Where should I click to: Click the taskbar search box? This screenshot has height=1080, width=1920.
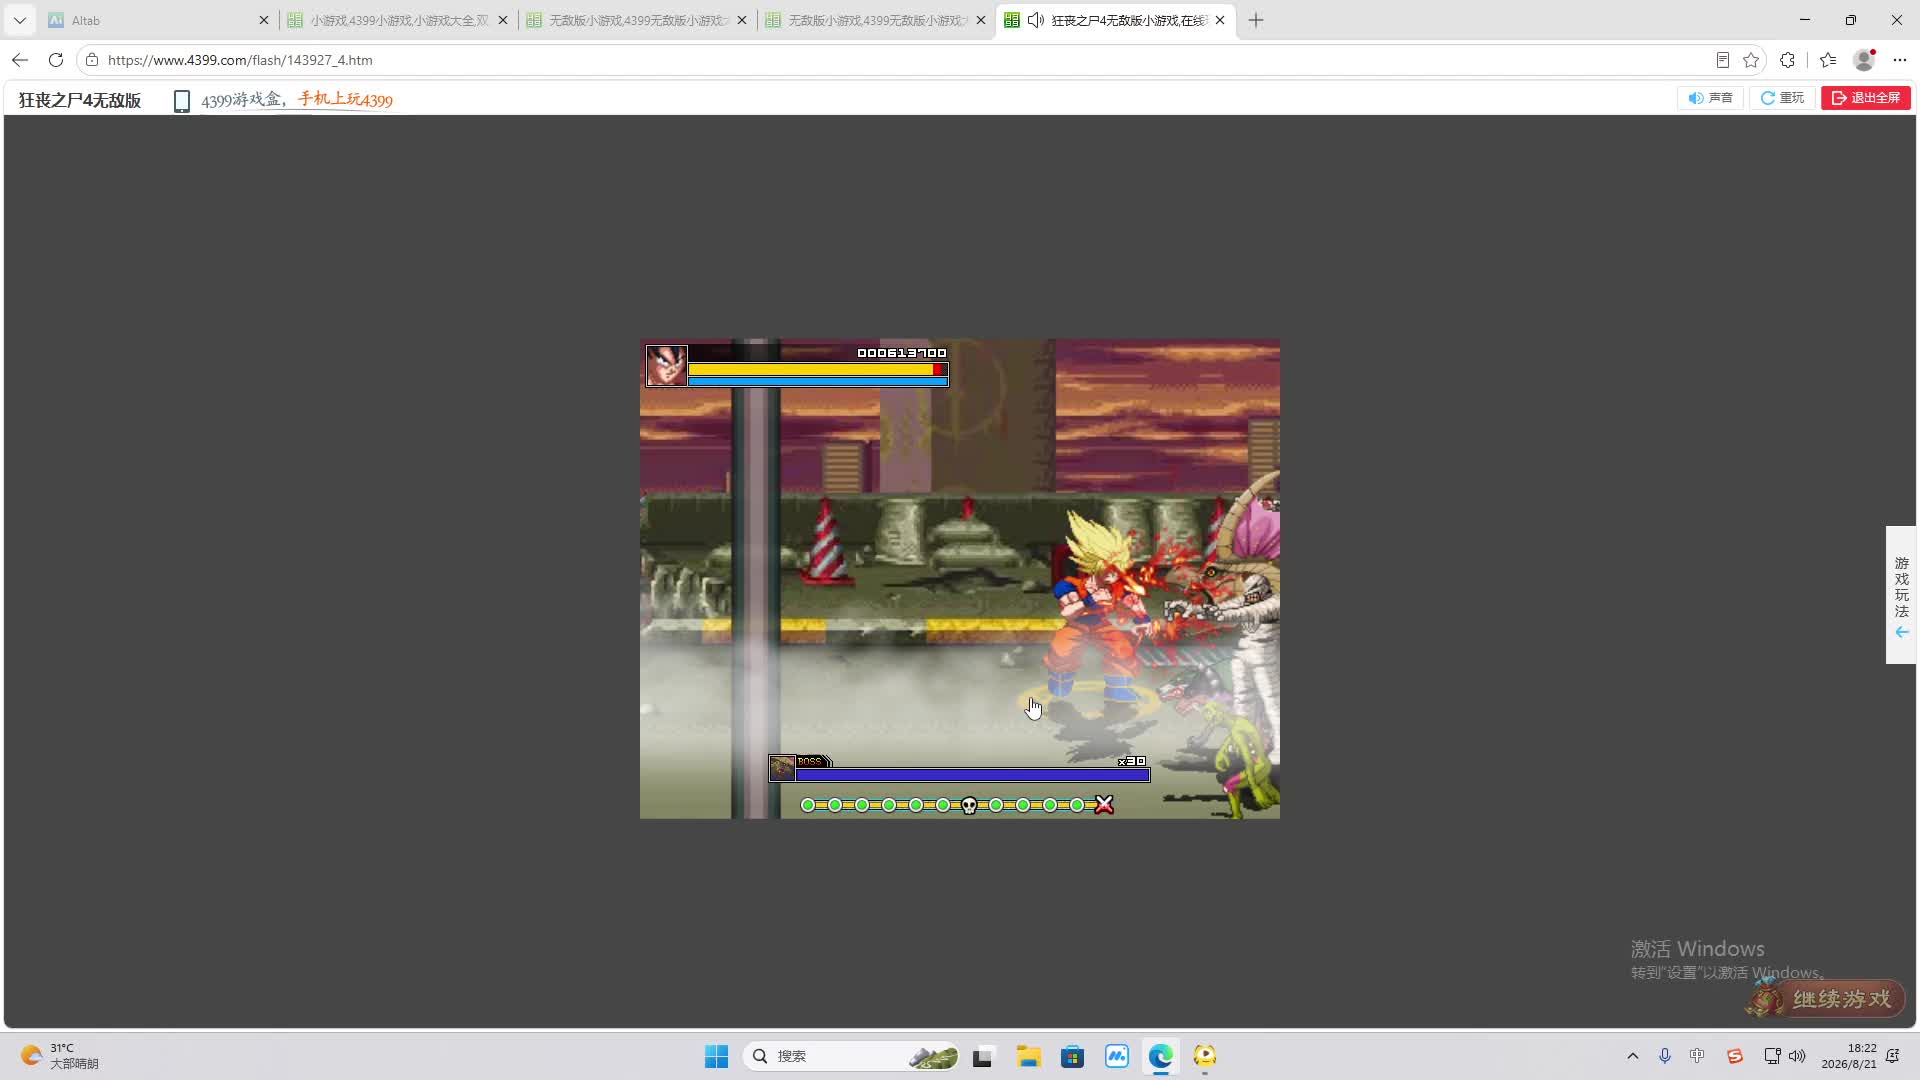point(852,1056)
